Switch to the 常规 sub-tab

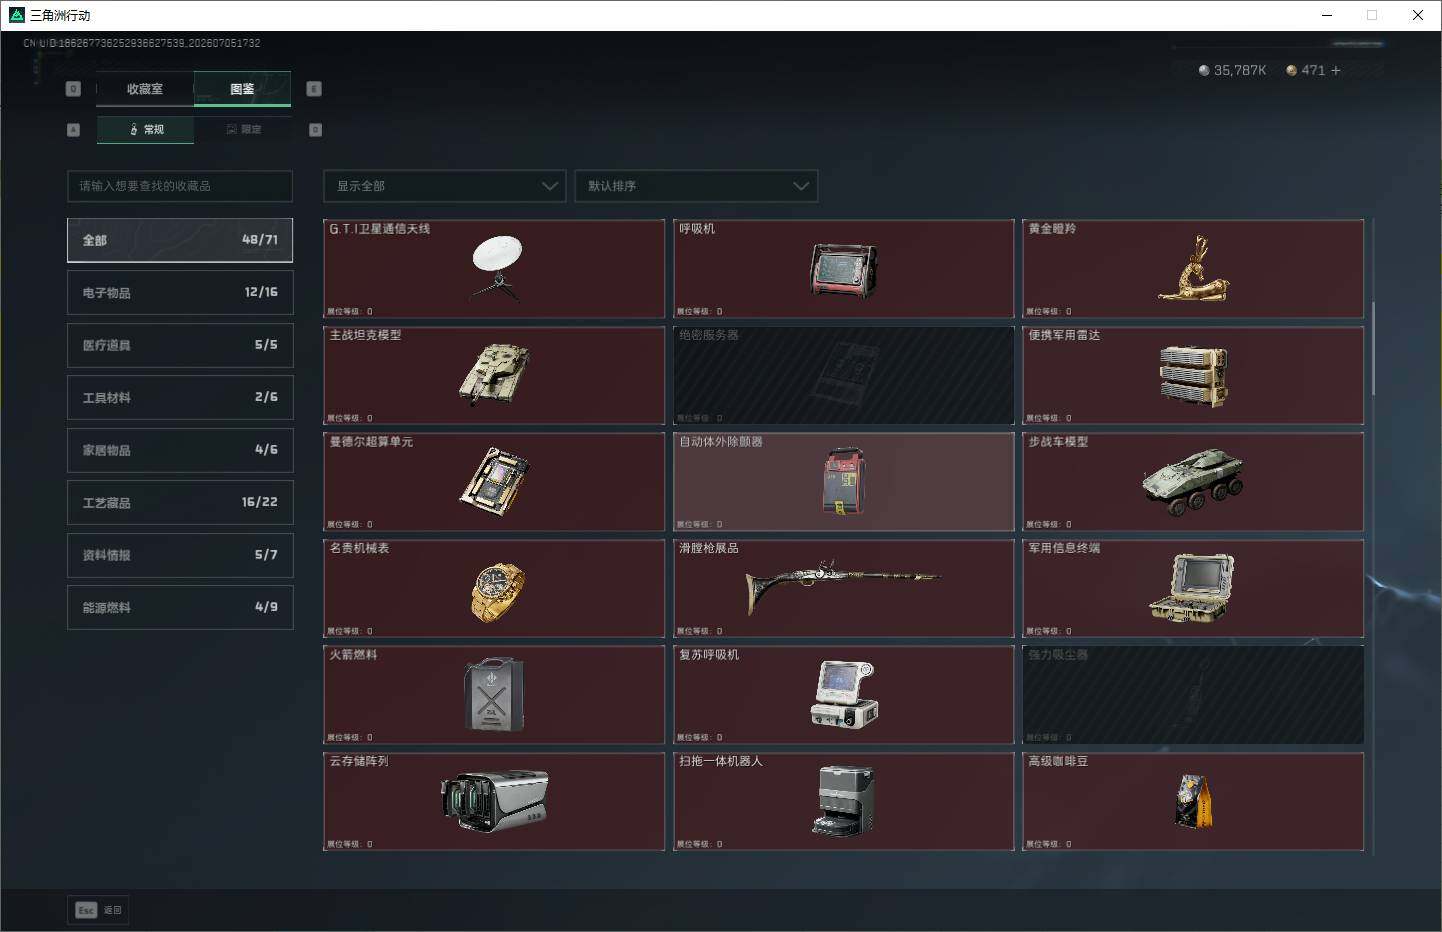coord(146,129)
